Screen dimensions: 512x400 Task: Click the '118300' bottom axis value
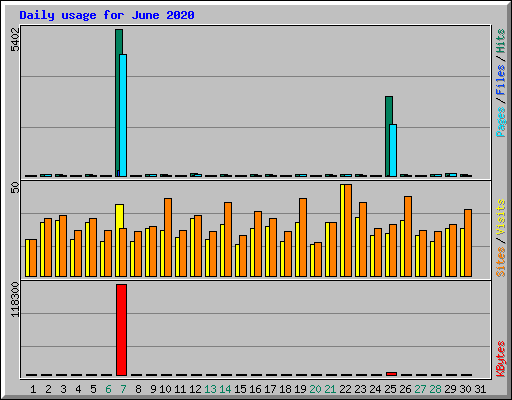click(x=15, y=299)
